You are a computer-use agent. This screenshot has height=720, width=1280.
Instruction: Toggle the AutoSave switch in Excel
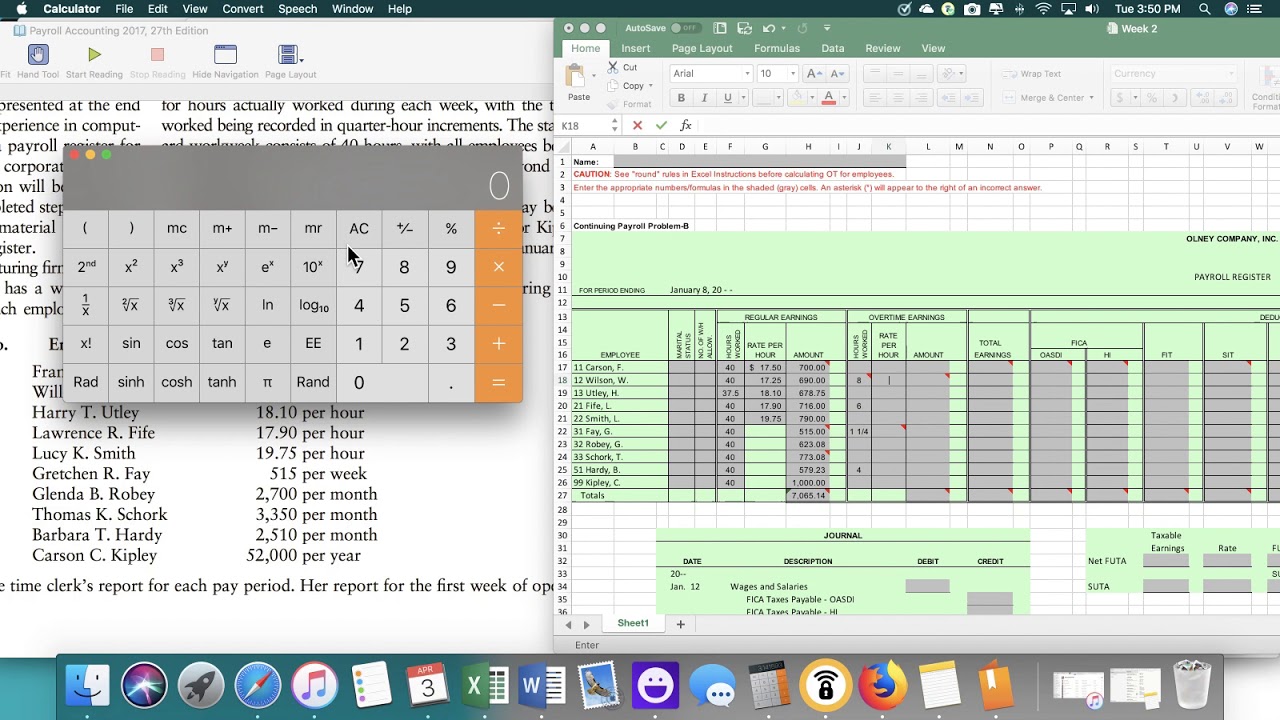coord(685,28)
